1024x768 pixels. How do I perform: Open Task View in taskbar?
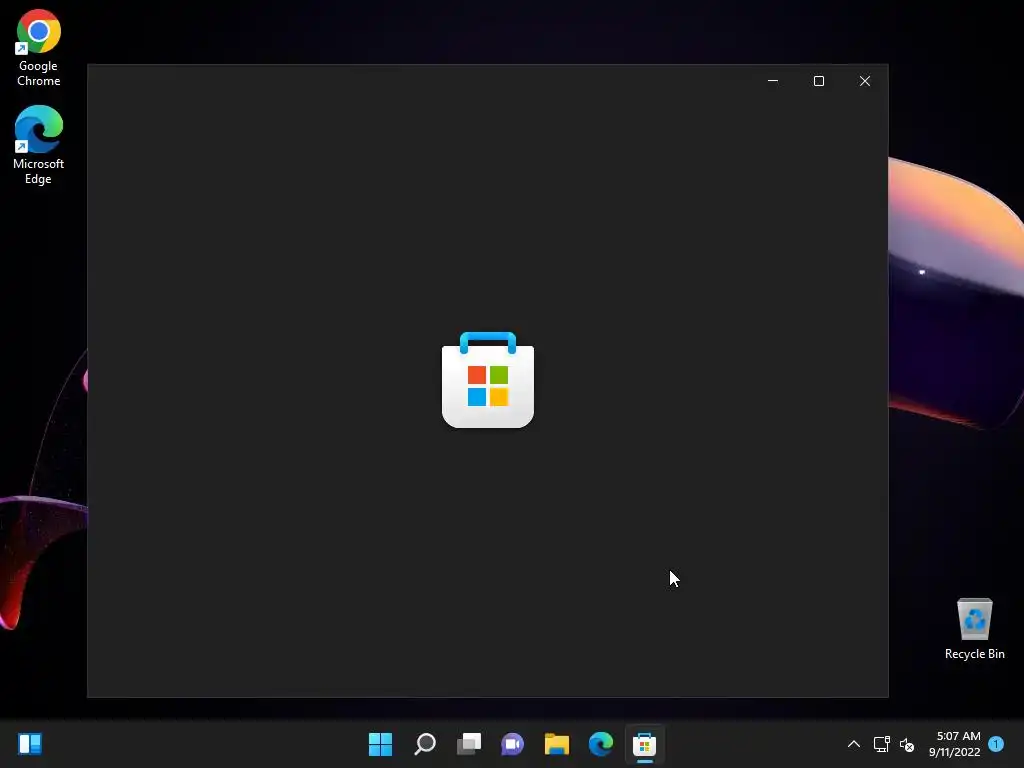pyautogui.click(x=469, y=744)
